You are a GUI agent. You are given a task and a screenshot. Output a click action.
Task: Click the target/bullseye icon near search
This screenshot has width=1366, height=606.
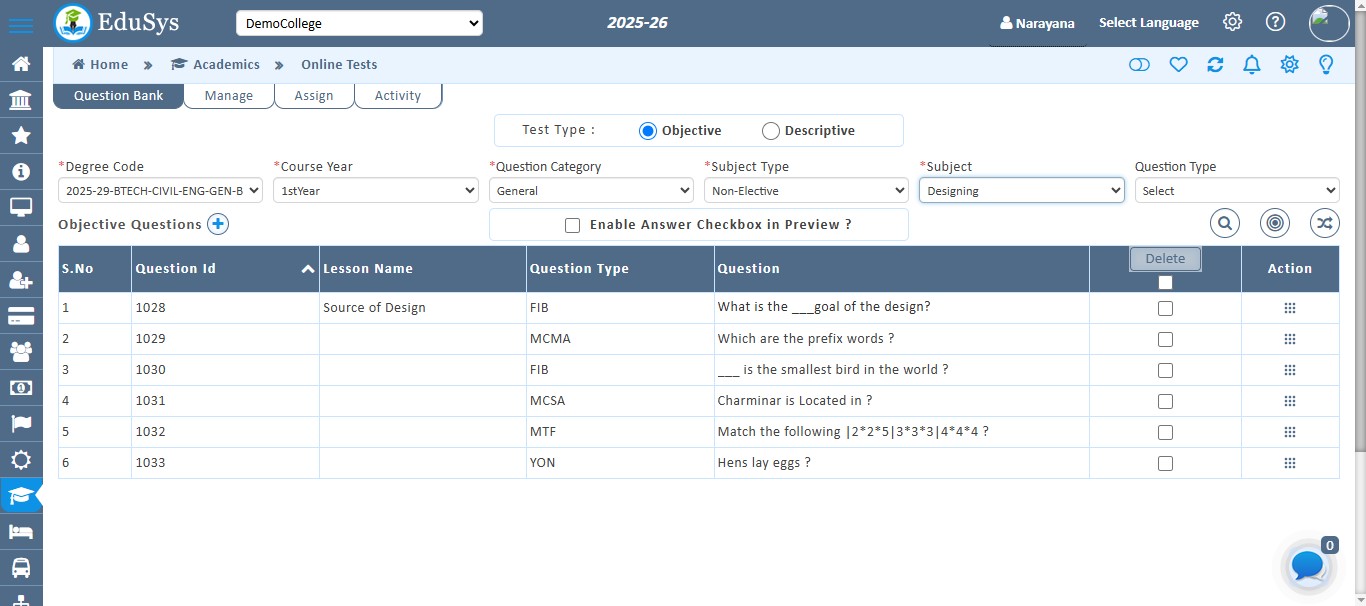pos(1274,223)
